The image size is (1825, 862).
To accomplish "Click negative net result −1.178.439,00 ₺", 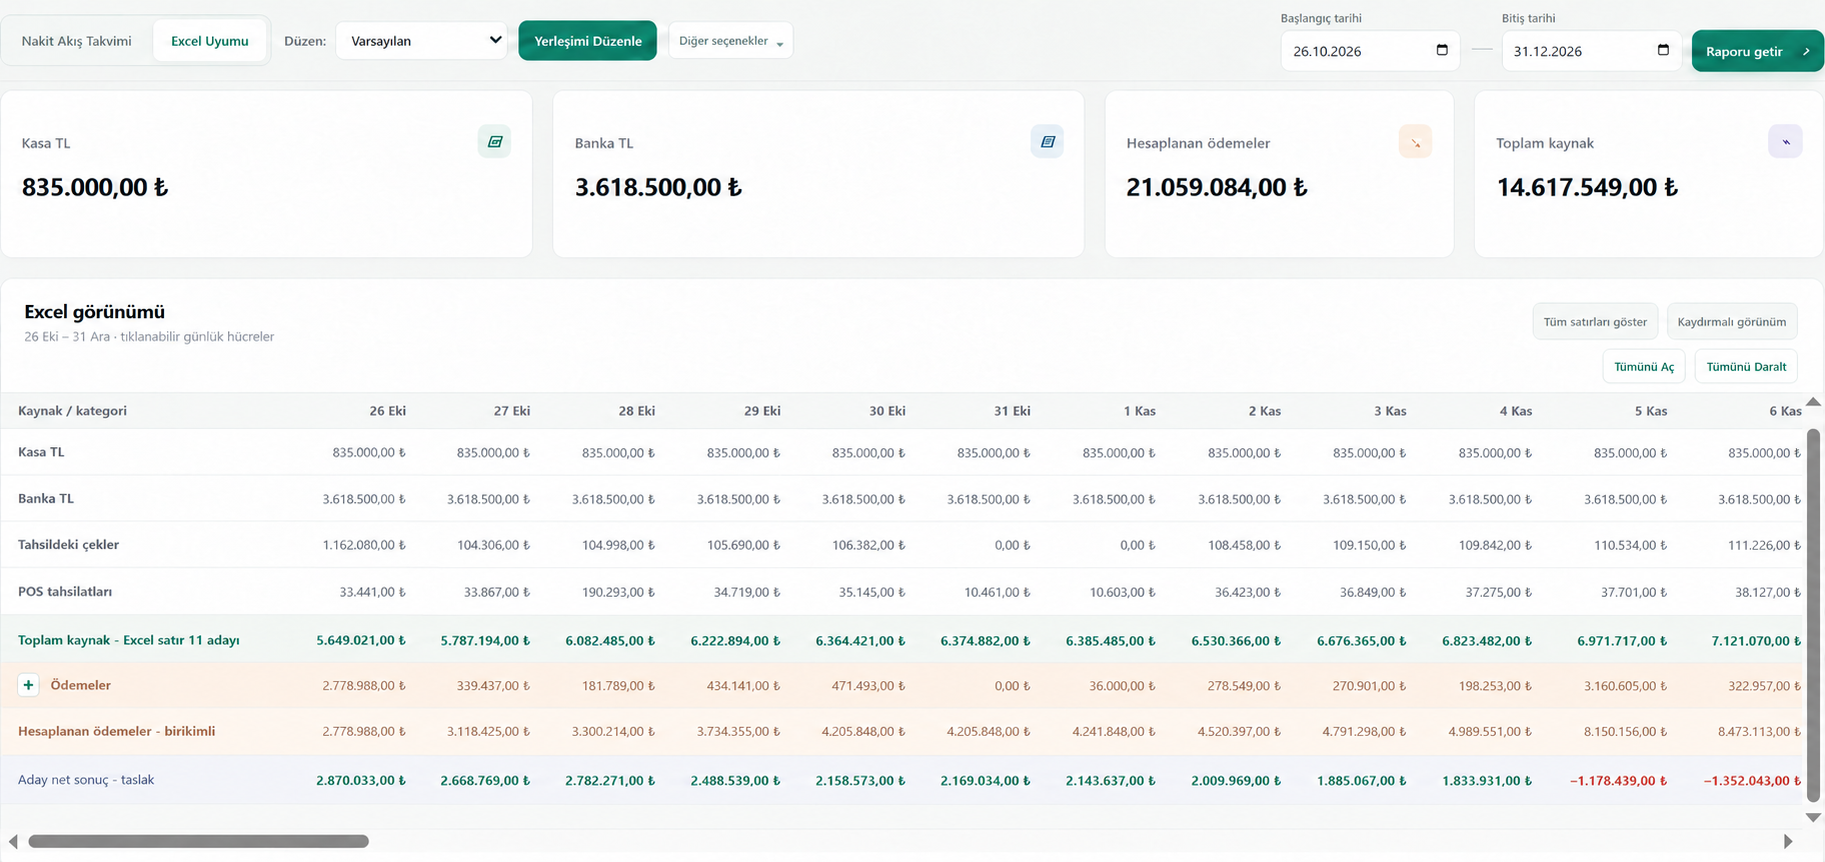I will (1618, 780).
